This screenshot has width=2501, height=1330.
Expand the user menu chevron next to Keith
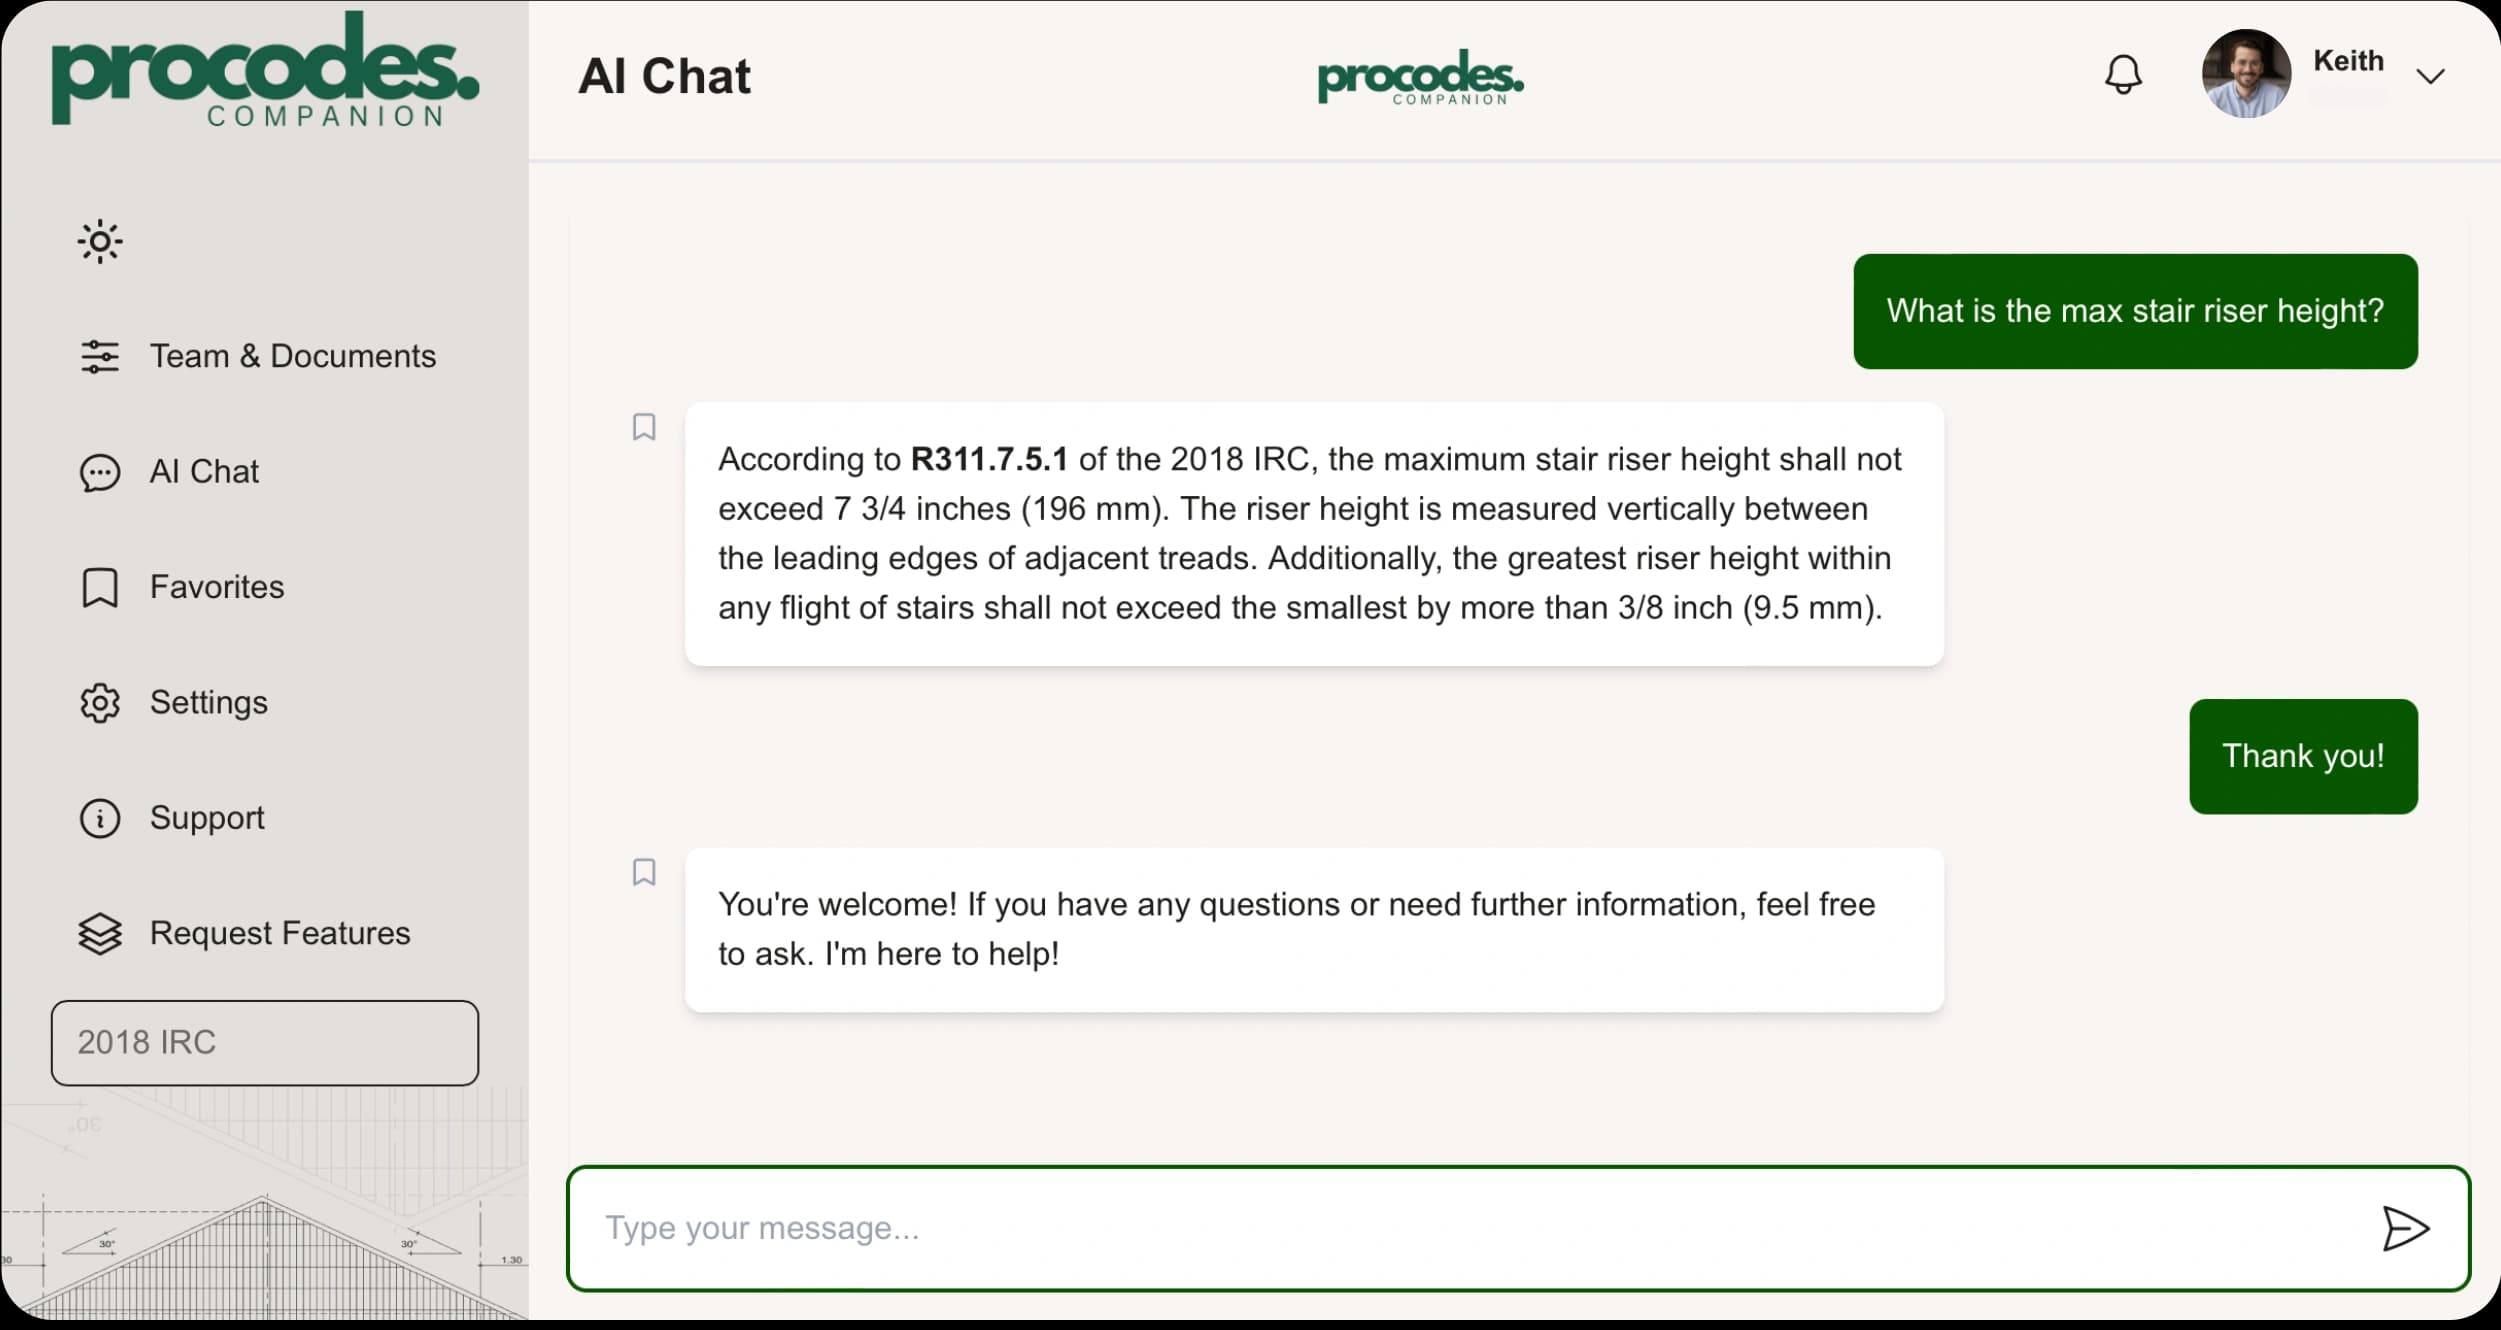pos(2430,77)
